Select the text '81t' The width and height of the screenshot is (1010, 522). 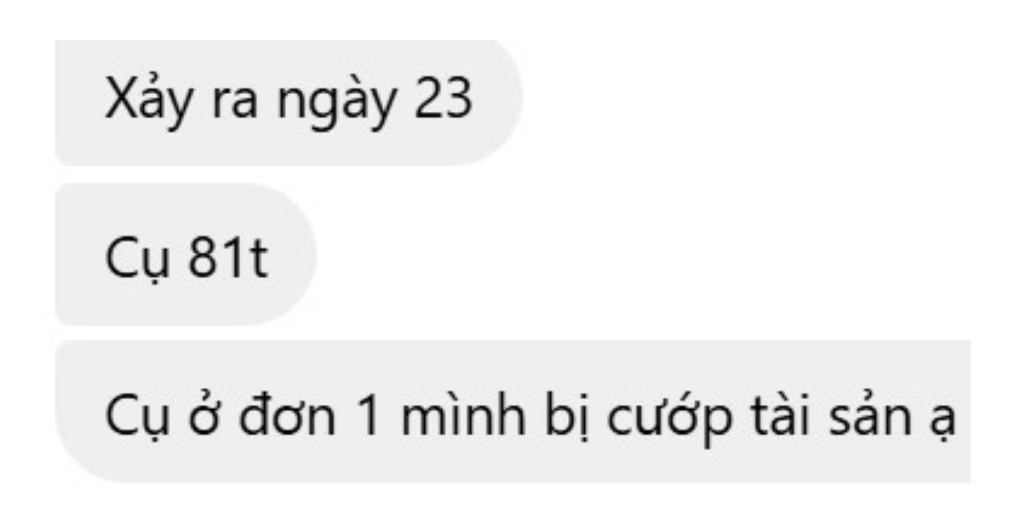[227, 258]
